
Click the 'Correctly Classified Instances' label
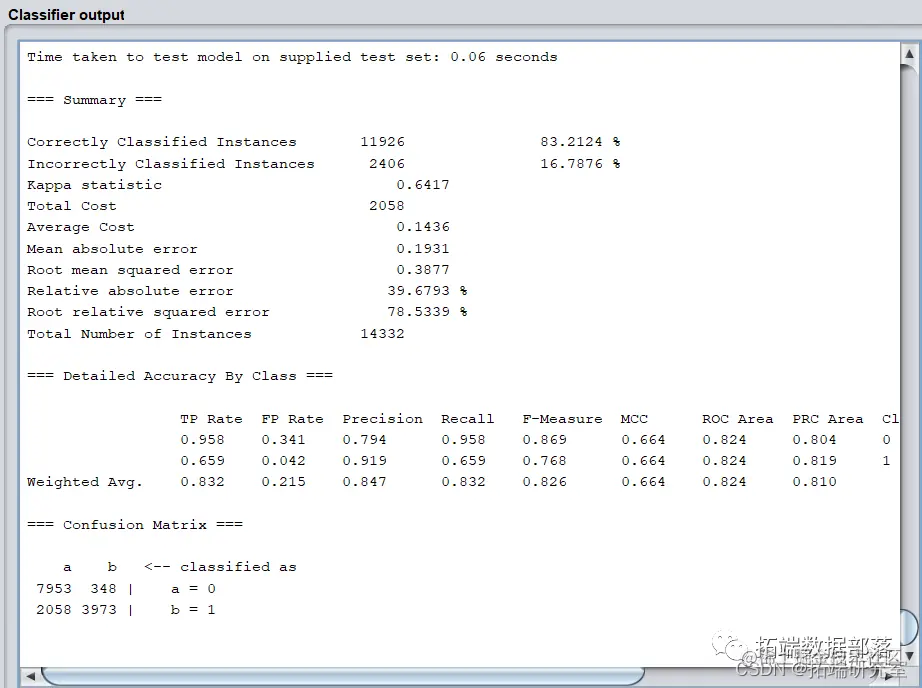pos(162,142)
